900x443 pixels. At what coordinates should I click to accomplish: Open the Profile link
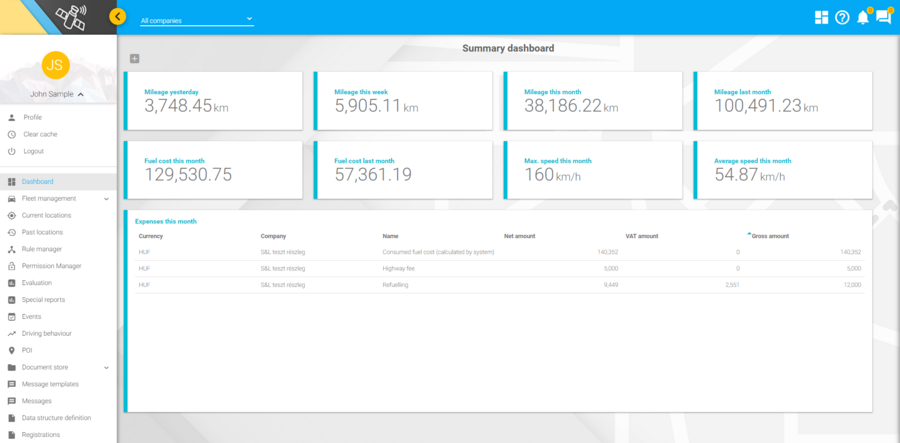[32, 117]
